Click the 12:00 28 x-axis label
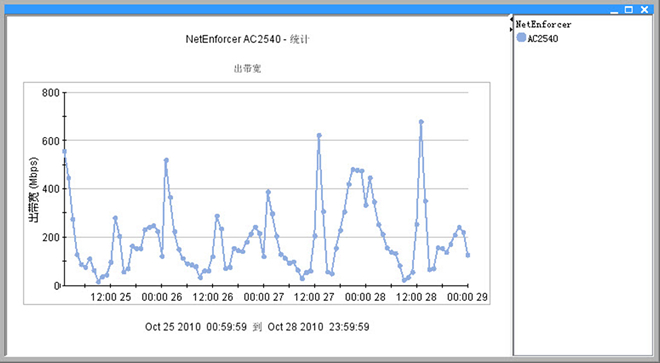The width and height of the screenshot is (660, 363). [x=416, y=297]
